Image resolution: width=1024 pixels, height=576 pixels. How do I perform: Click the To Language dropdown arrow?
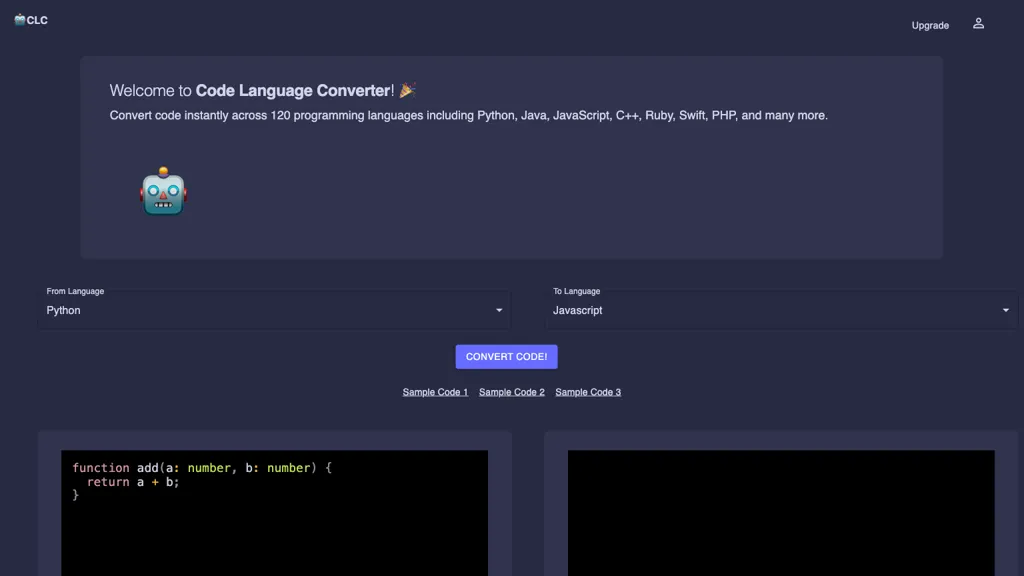[1006, 310]
